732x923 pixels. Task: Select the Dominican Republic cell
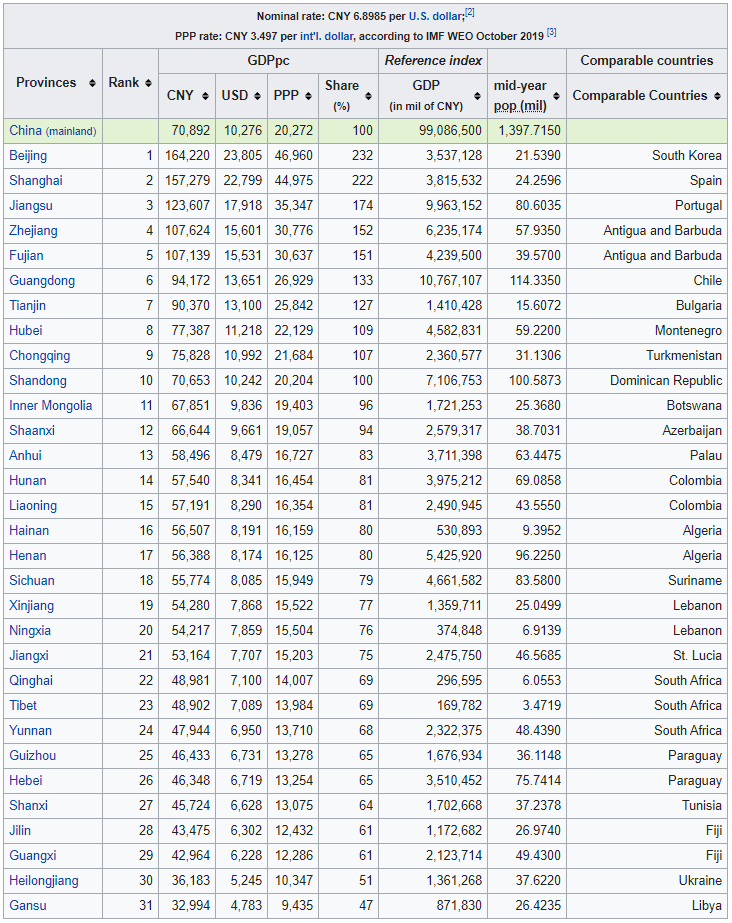[x=647, y=381]
